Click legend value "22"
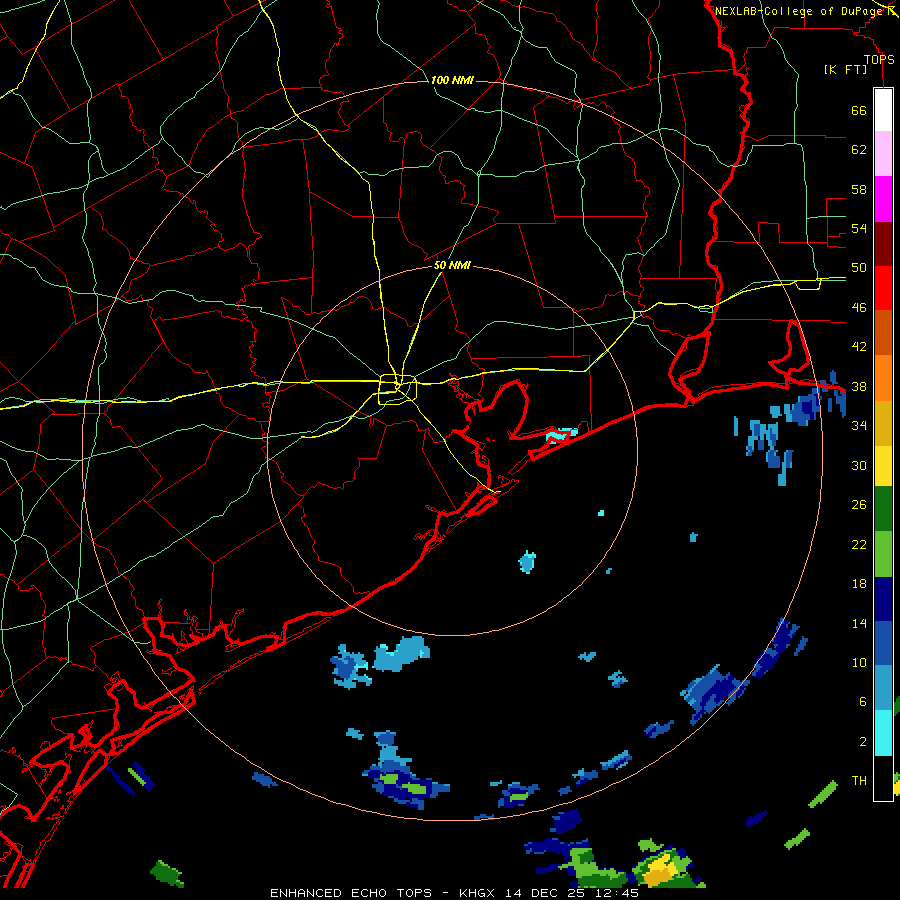This screenshot has width=900, height=900. (x=859, y=545)
